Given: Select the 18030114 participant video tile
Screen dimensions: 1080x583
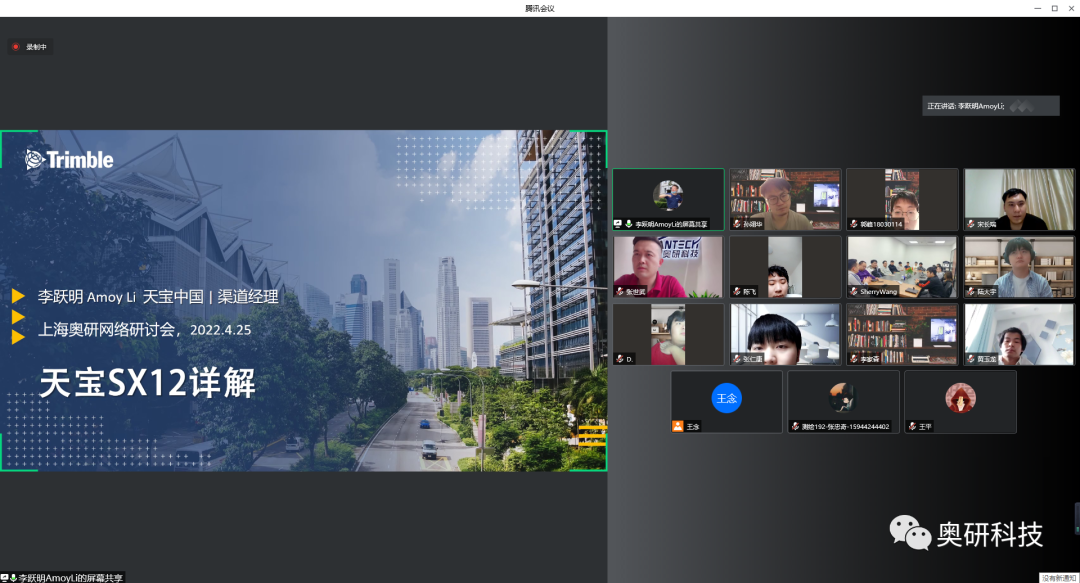Looking at the screenshot, I should tap(902, 200).
